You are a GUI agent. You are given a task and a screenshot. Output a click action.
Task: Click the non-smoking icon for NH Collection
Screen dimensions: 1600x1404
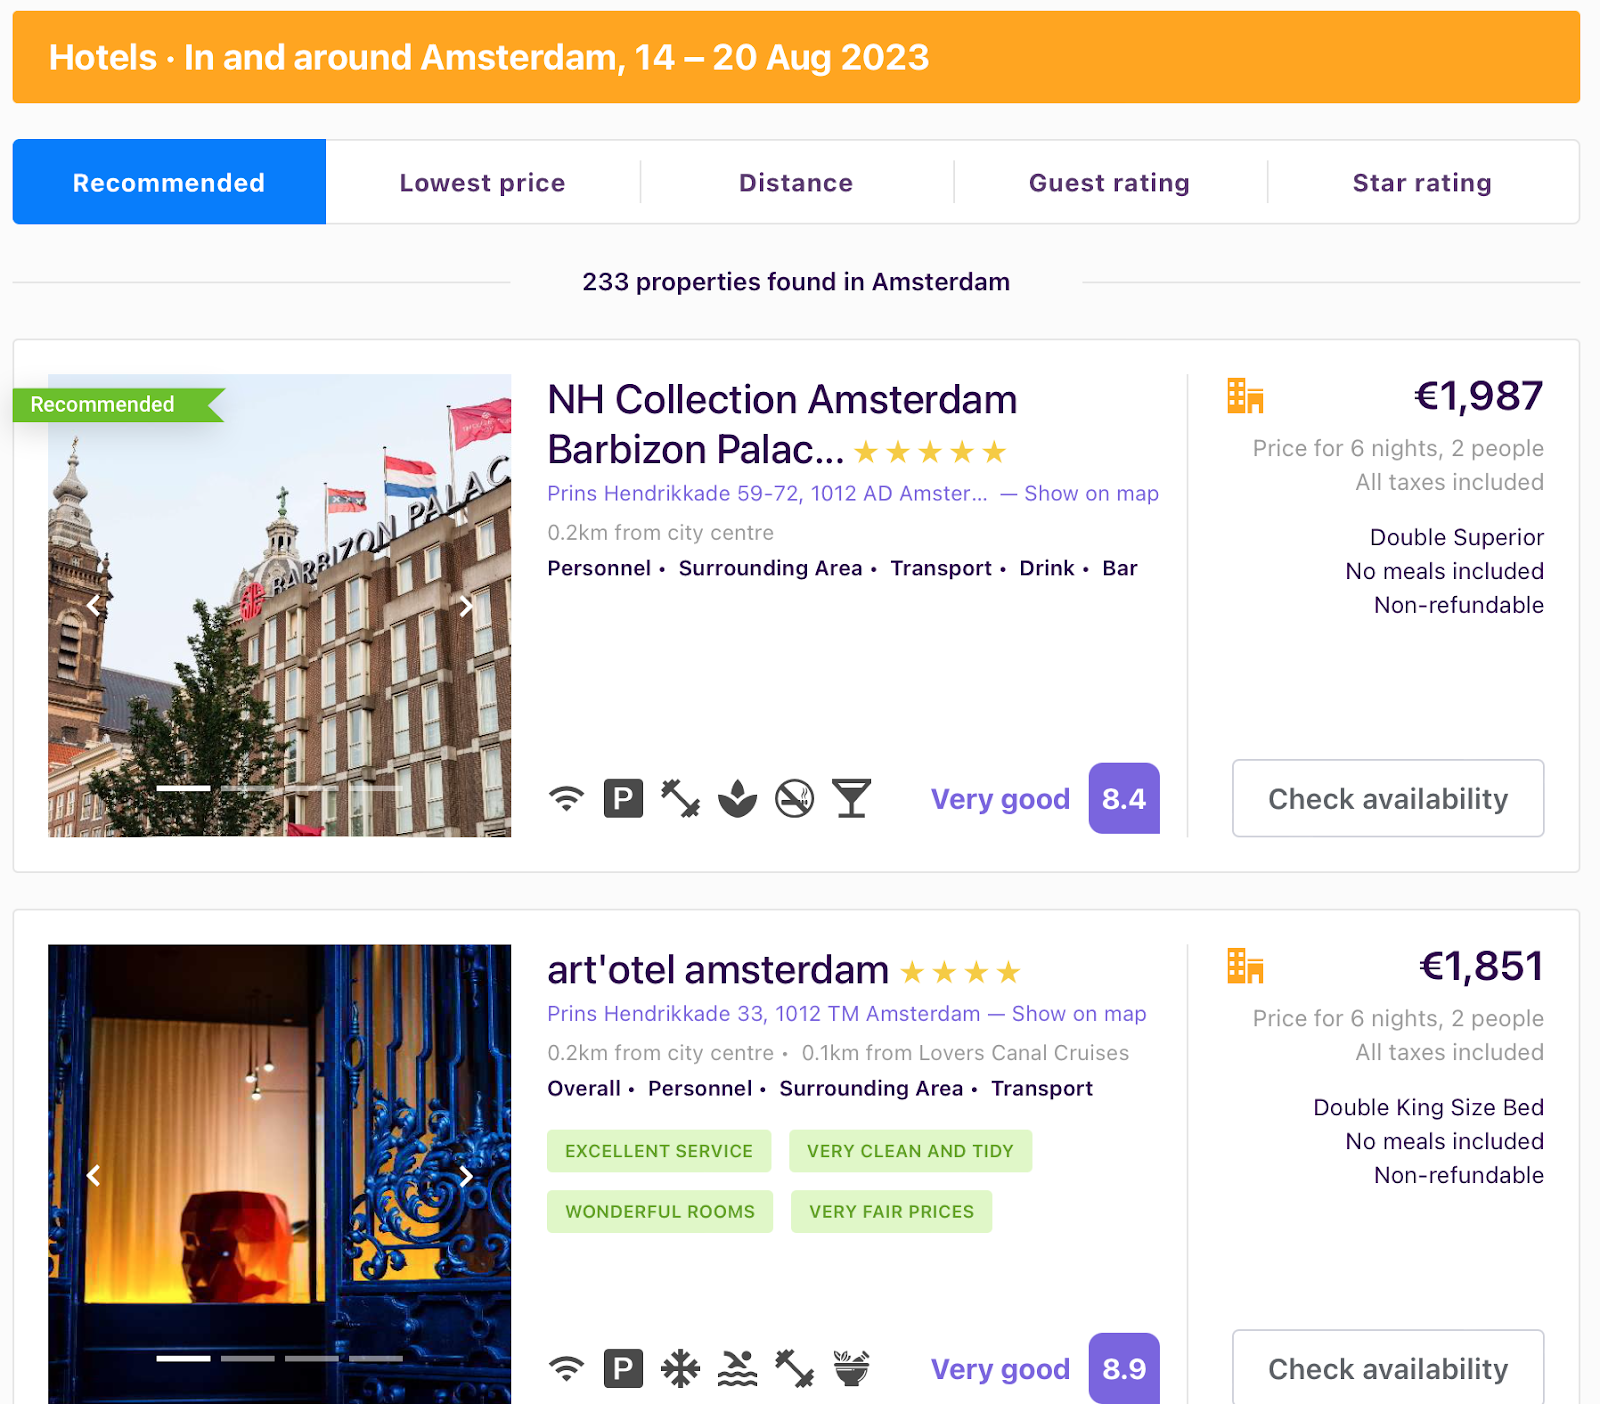794,798
